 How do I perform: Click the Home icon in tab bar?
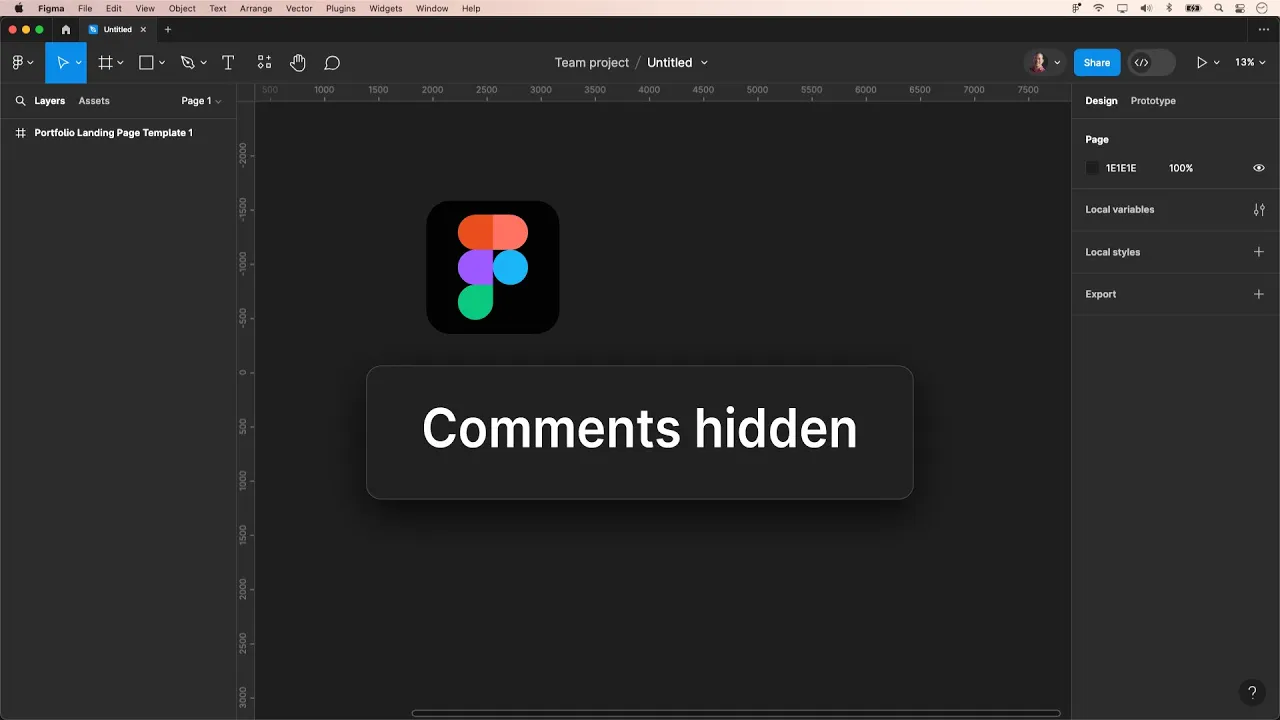pyautogui.click(x=66, y=30)
